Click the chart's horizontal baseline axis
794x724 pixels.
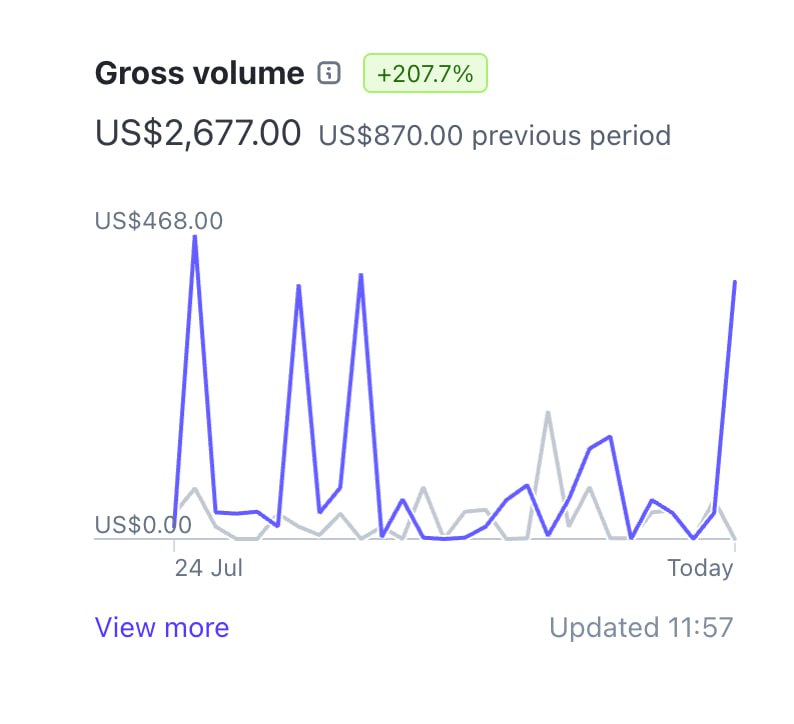pyautogui.click(x=415, y=539)
